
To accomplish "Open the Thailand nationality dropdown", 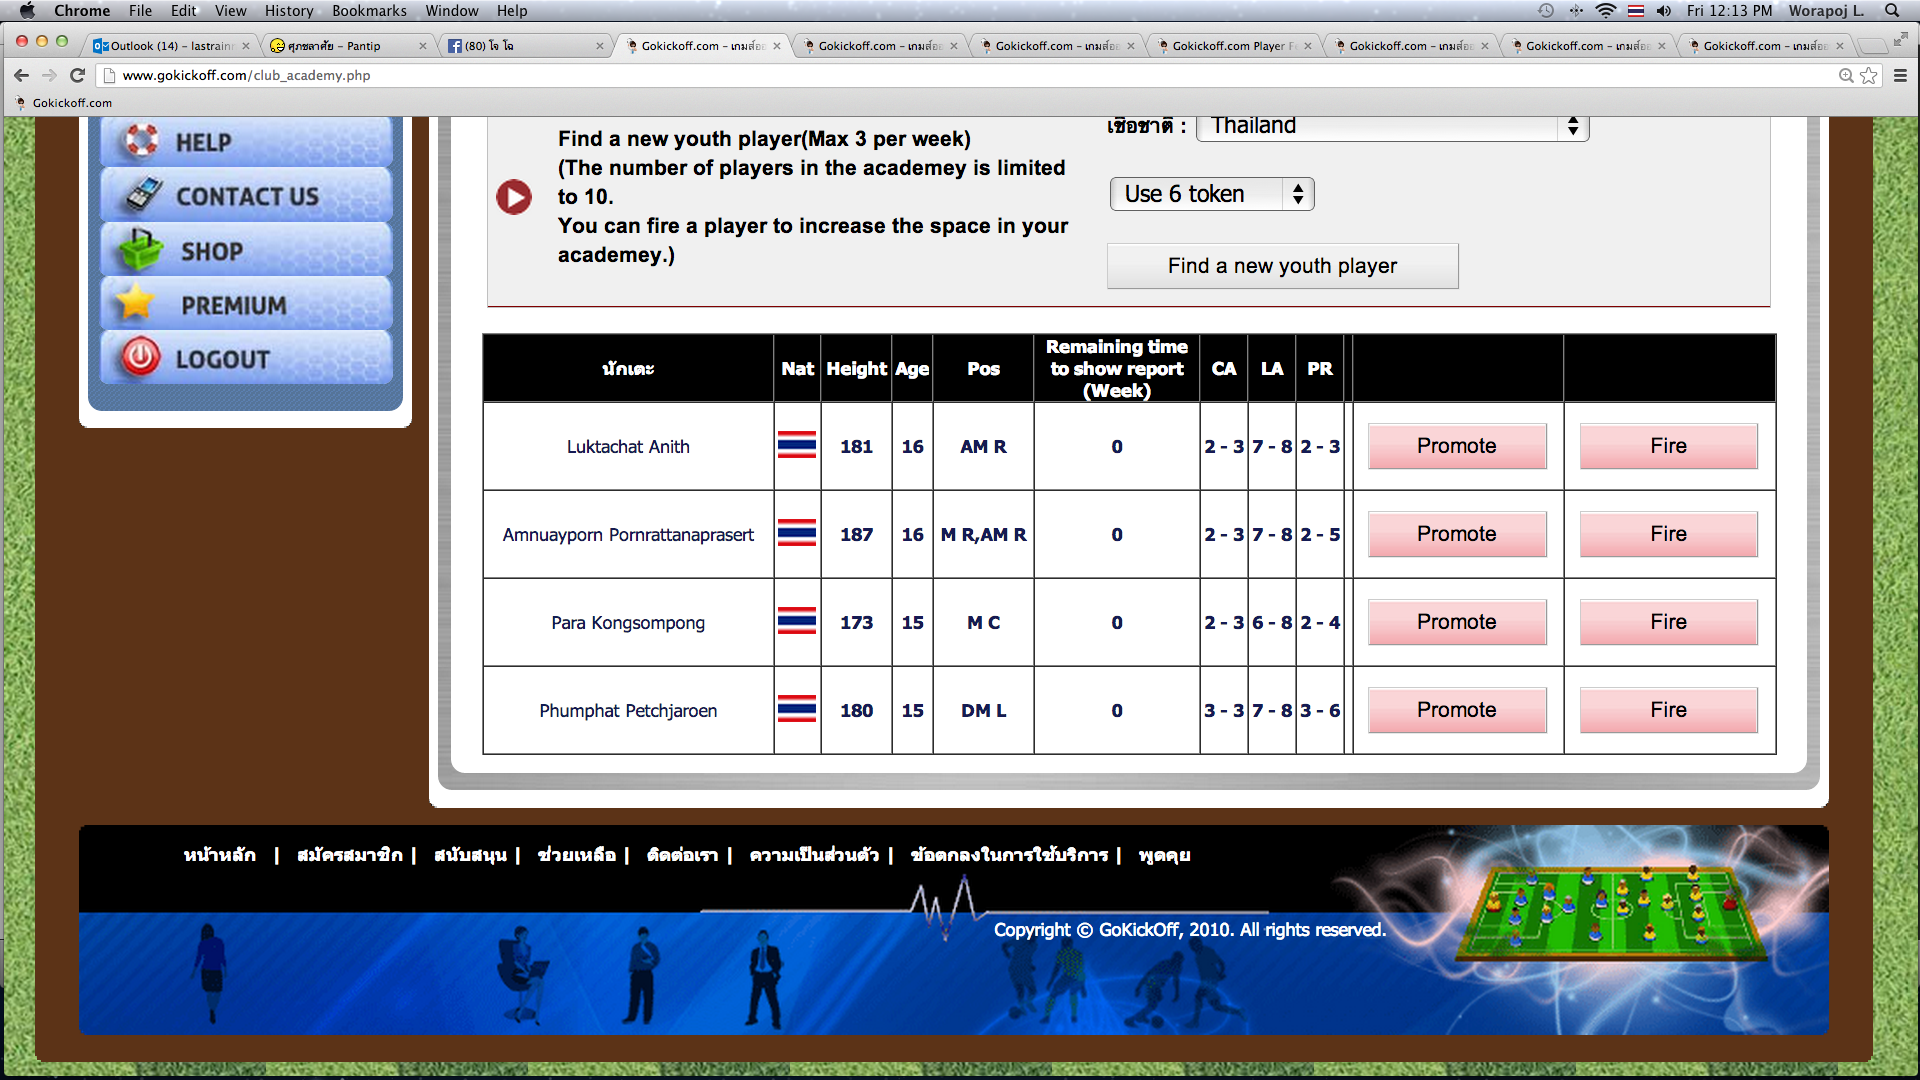I will point(1392,126).
